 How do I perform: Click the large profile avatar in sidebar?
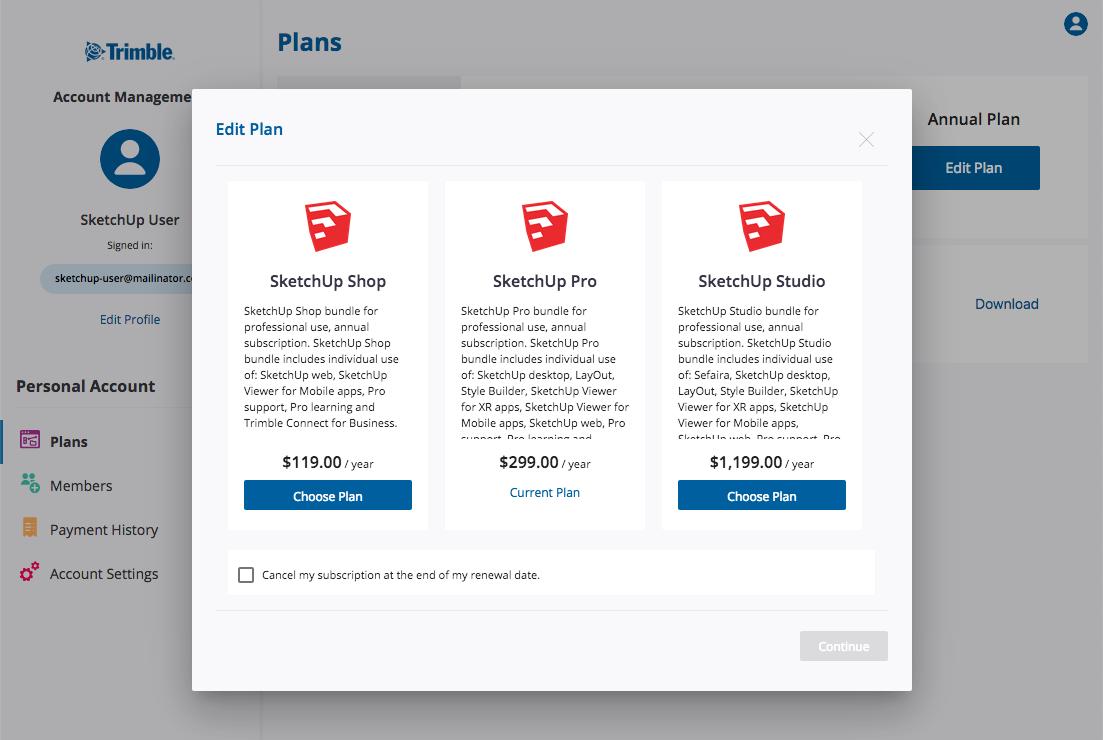coord(129,159)
